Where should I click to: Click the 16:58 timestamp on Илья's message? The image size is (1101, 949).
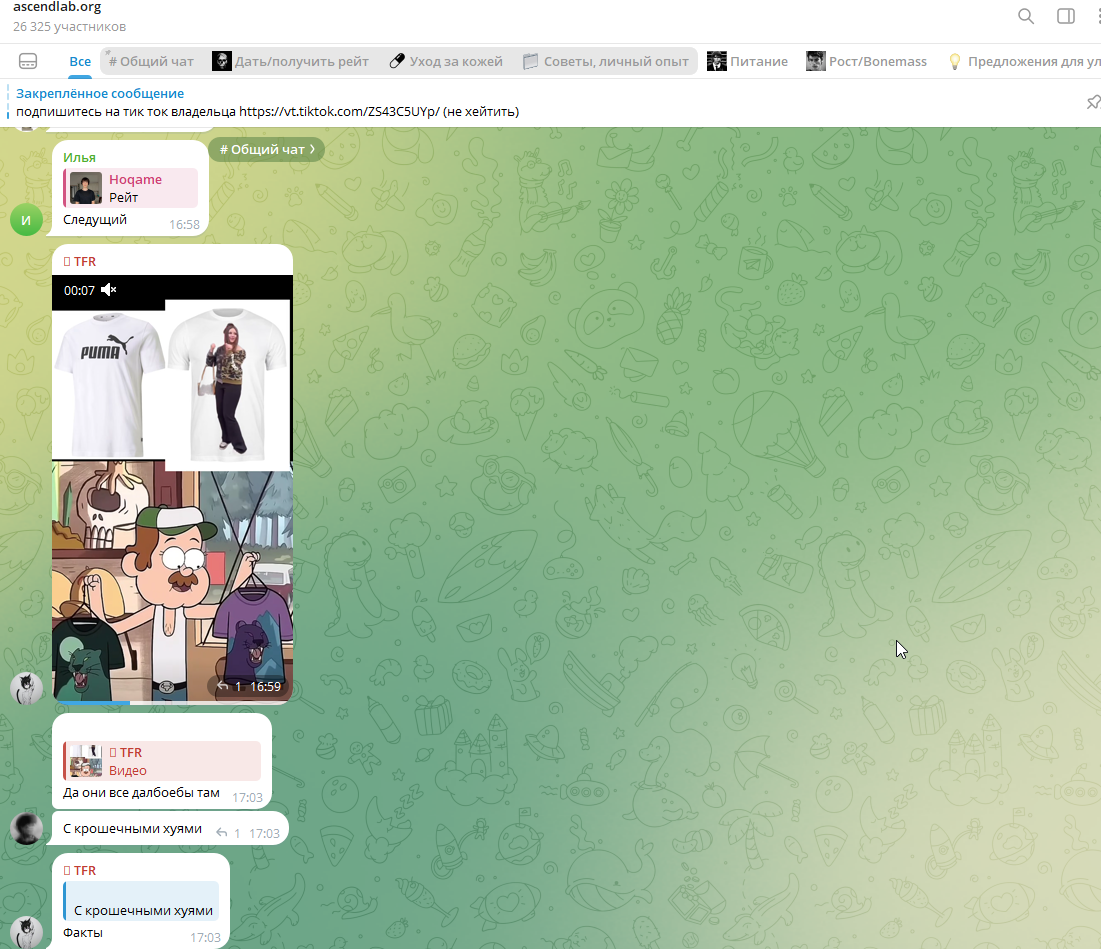pos(184,225)
